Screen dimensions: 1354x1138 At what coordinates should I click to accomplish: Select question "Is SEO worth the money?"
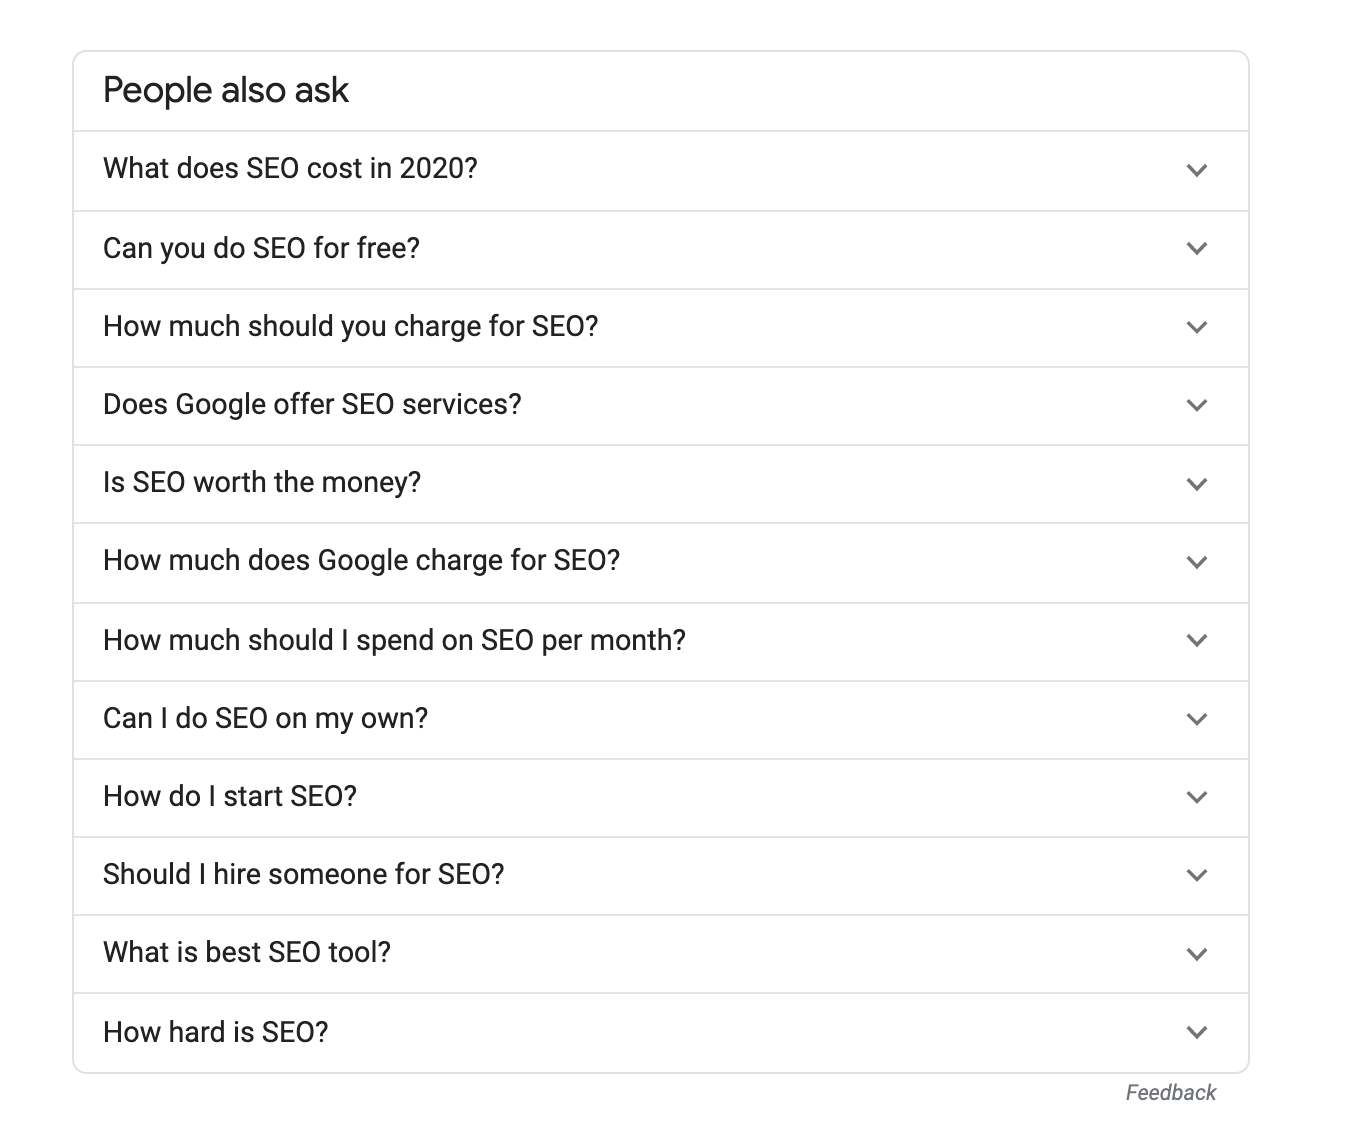262,482
